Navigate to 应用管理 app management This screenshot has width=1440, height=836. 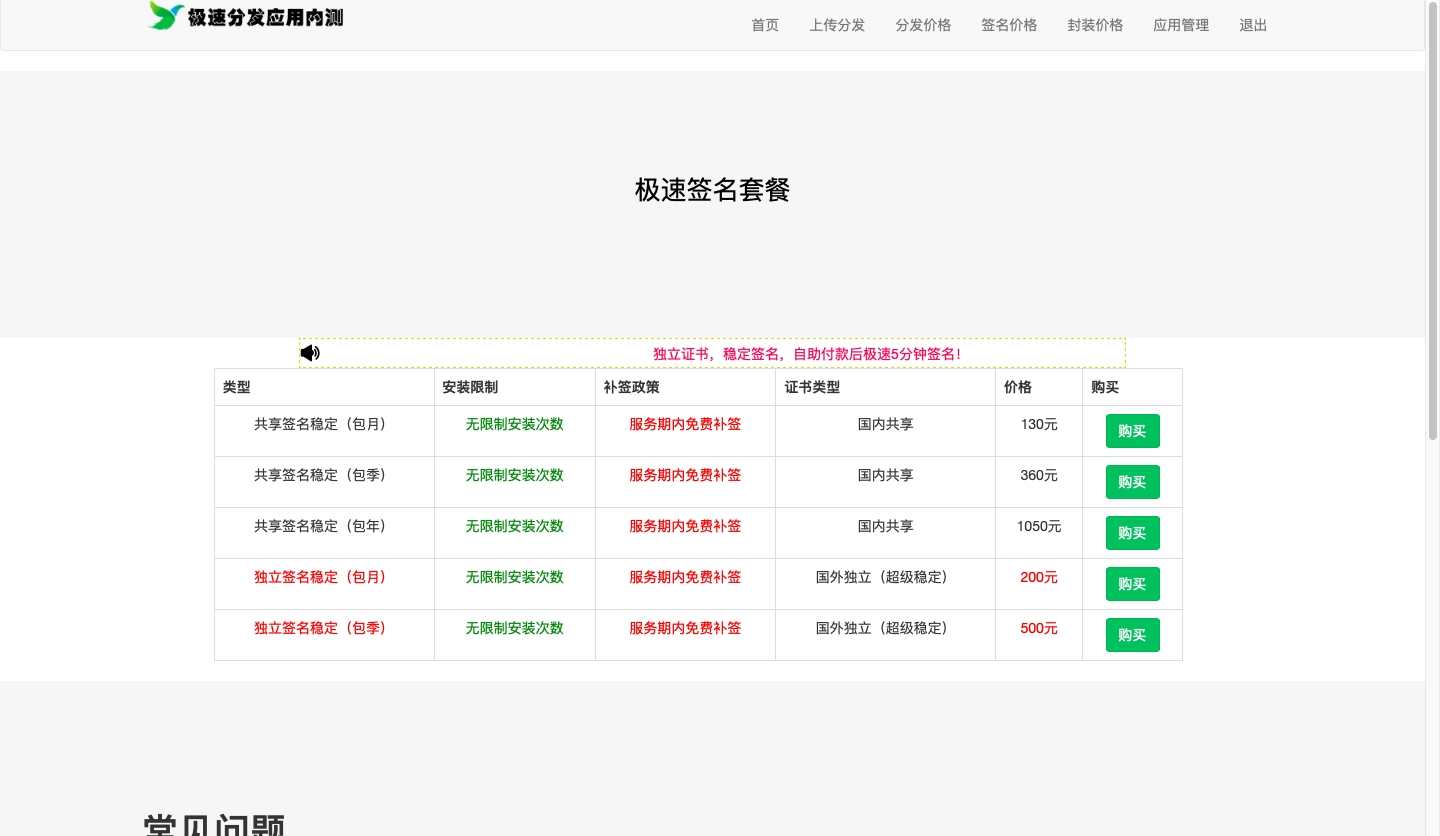[x=1181, y=25]
